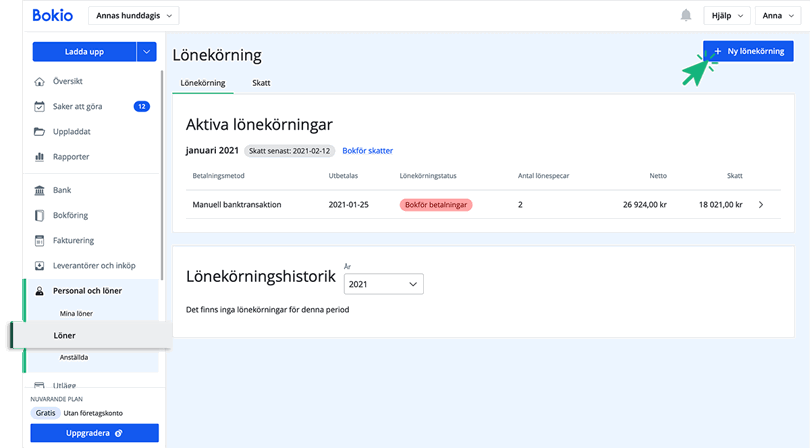This screenshot has width=810, height=448.
Task: Click the Manuell banktransaktion cell
Action: pos(237,205)
